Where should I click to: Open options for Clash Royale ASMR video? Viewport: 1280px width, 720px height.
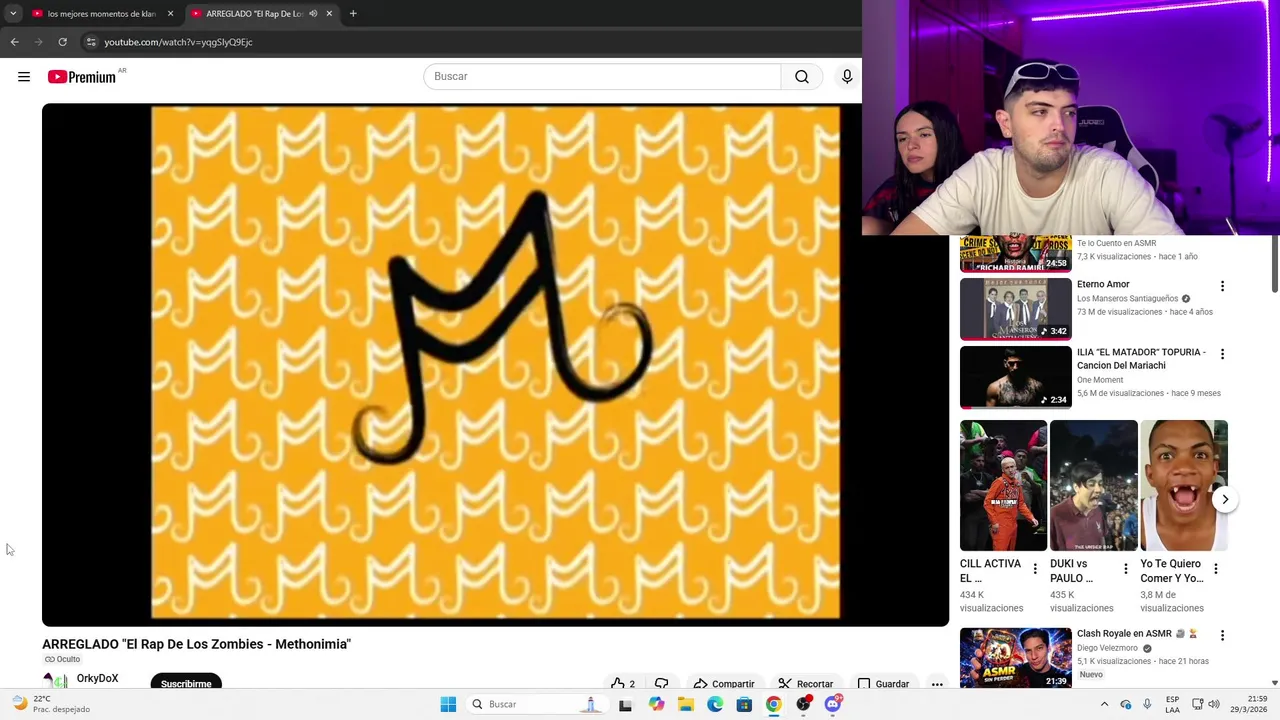pyautogui.click(x=1222, y=635)
